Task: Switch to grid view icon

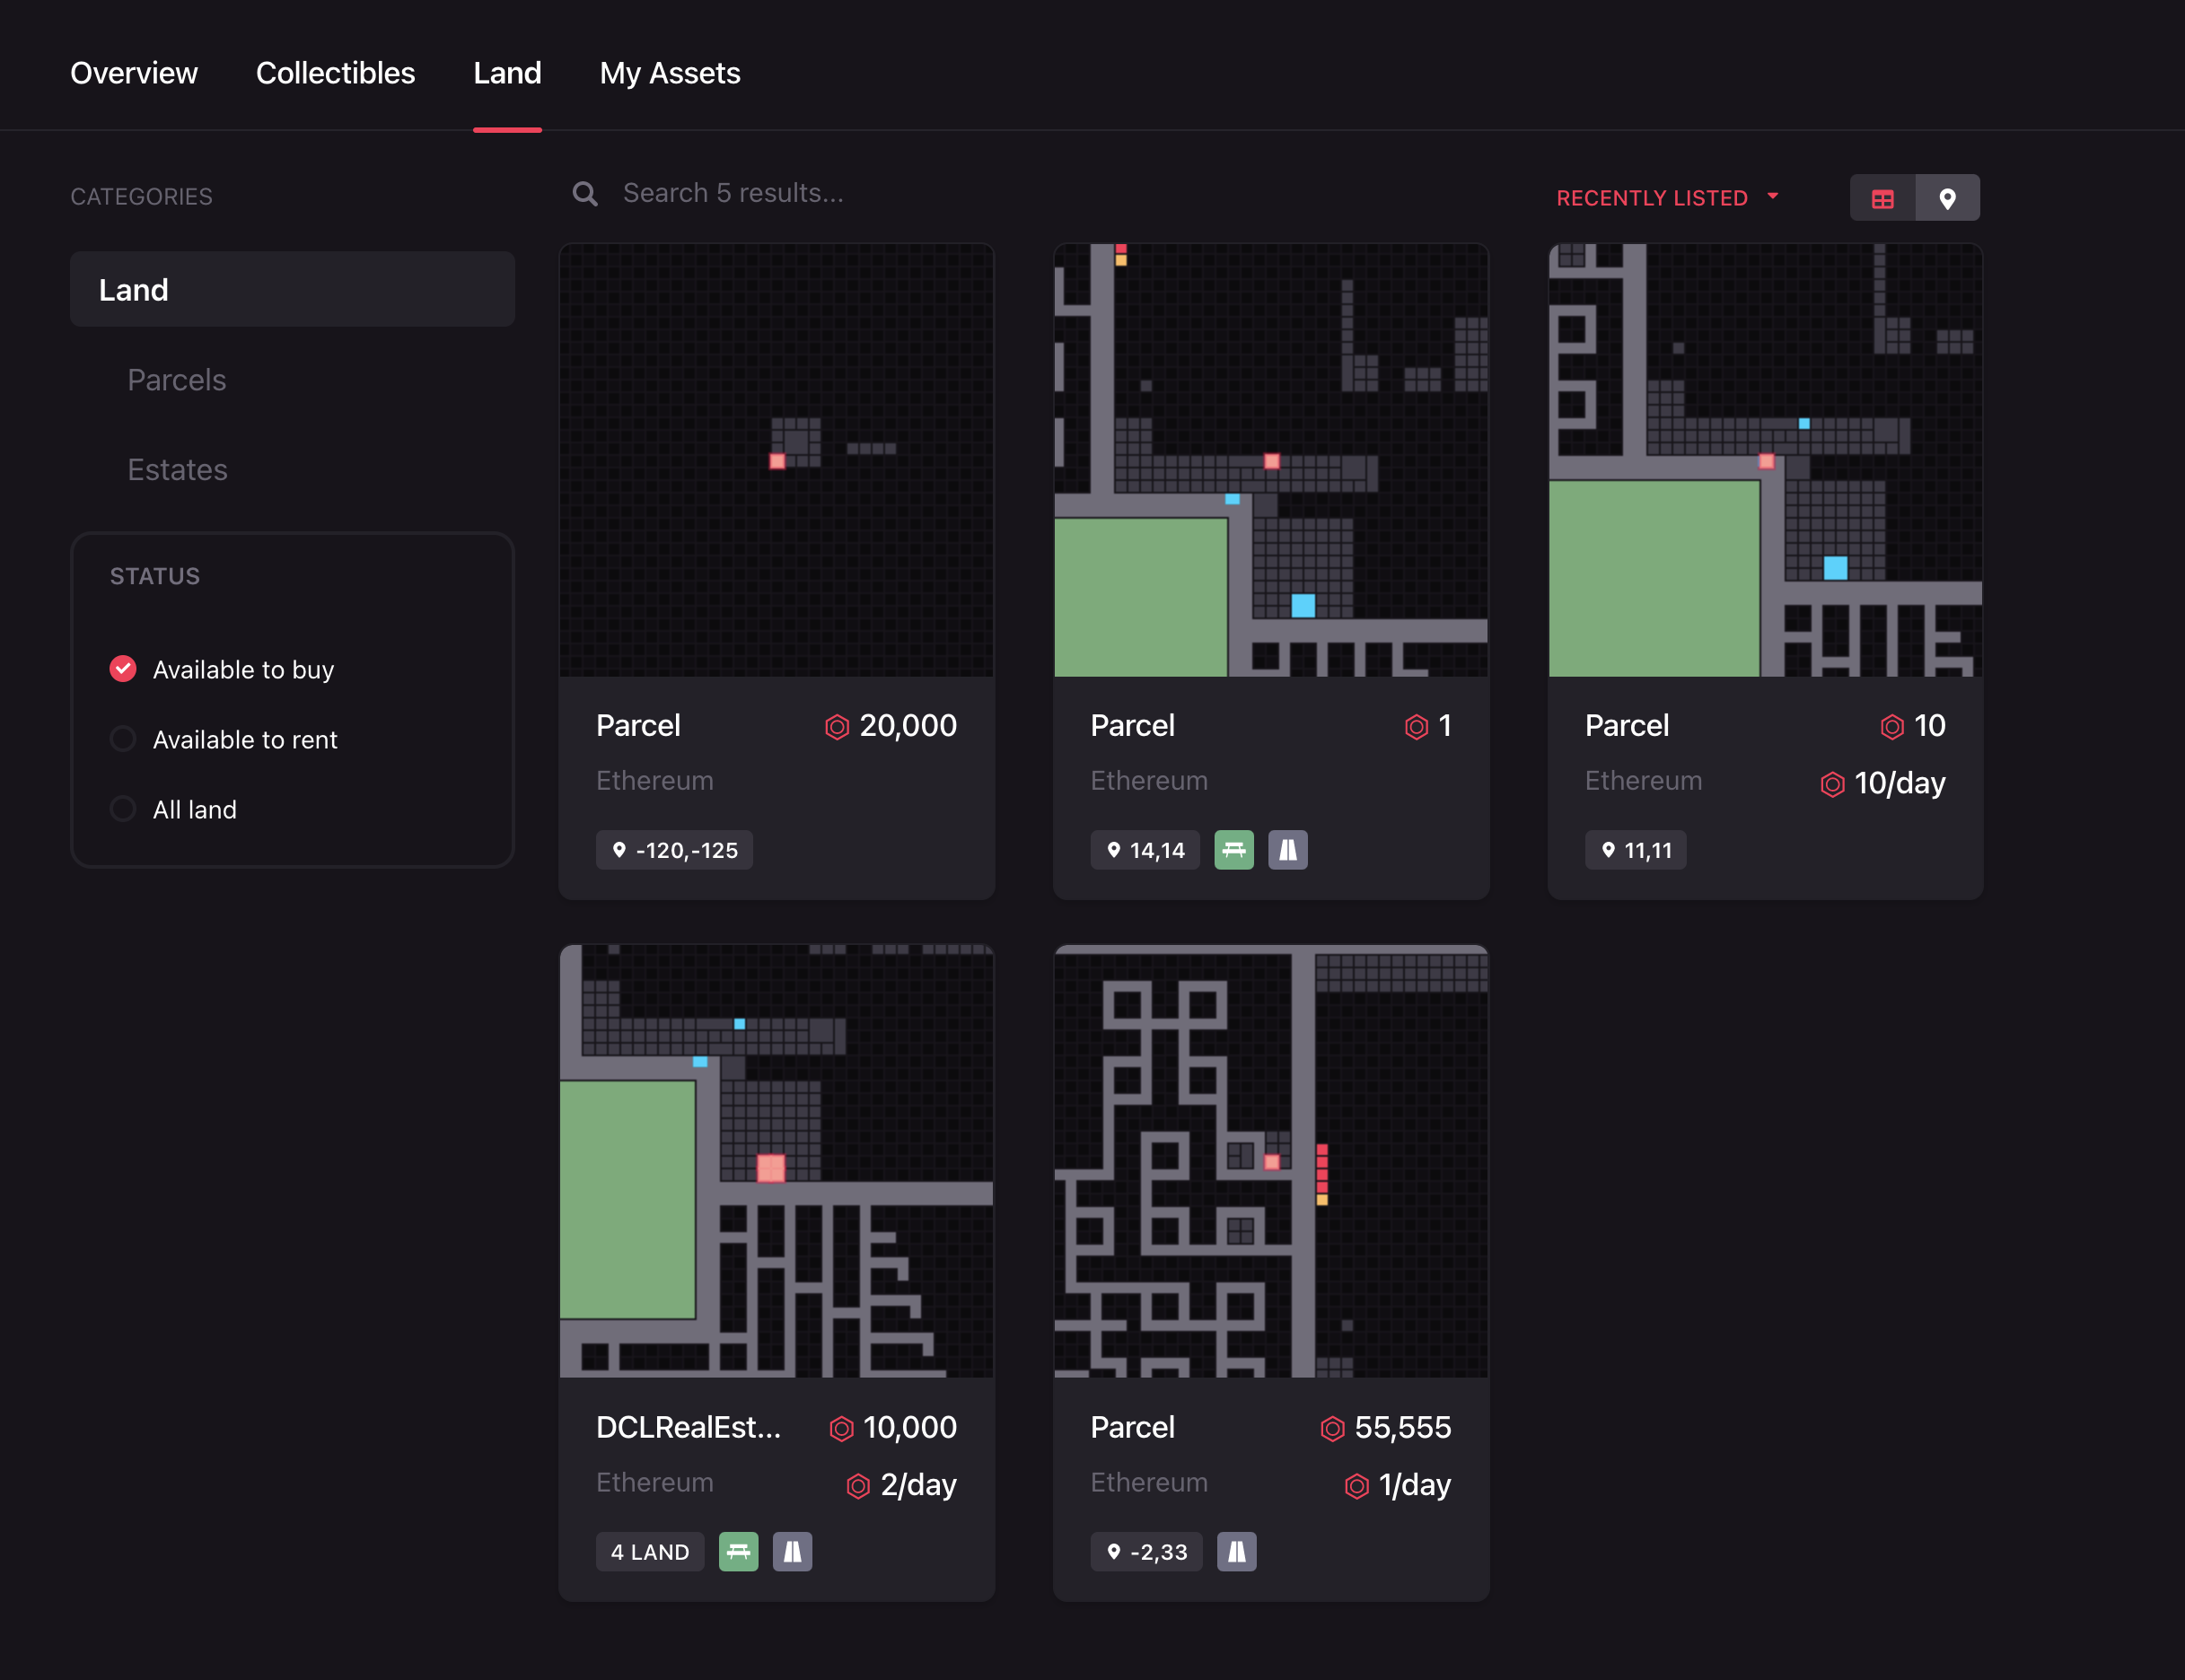Action: click(x=1882, y=198)
